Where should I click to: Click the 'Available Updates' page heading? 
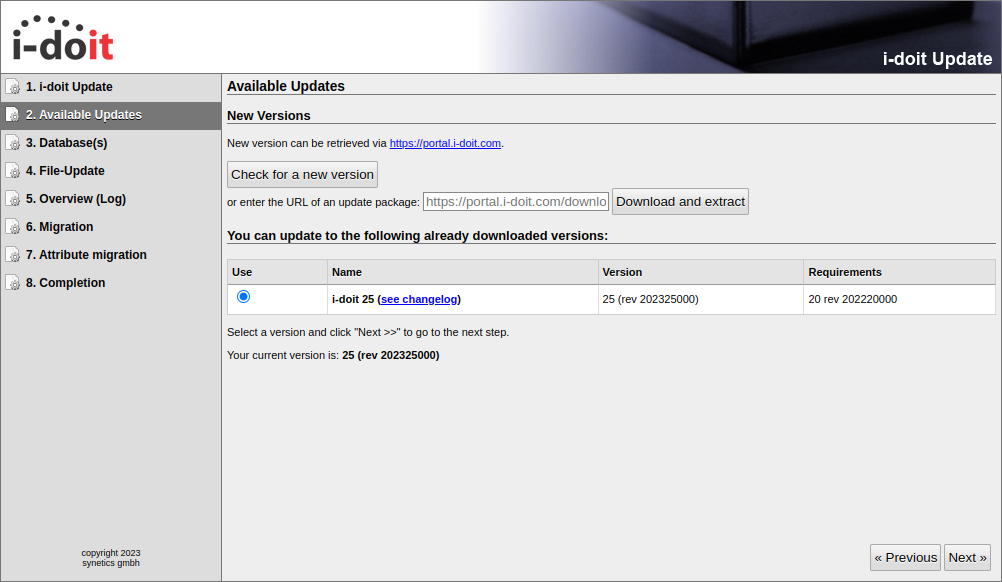[x=286, y=86]
